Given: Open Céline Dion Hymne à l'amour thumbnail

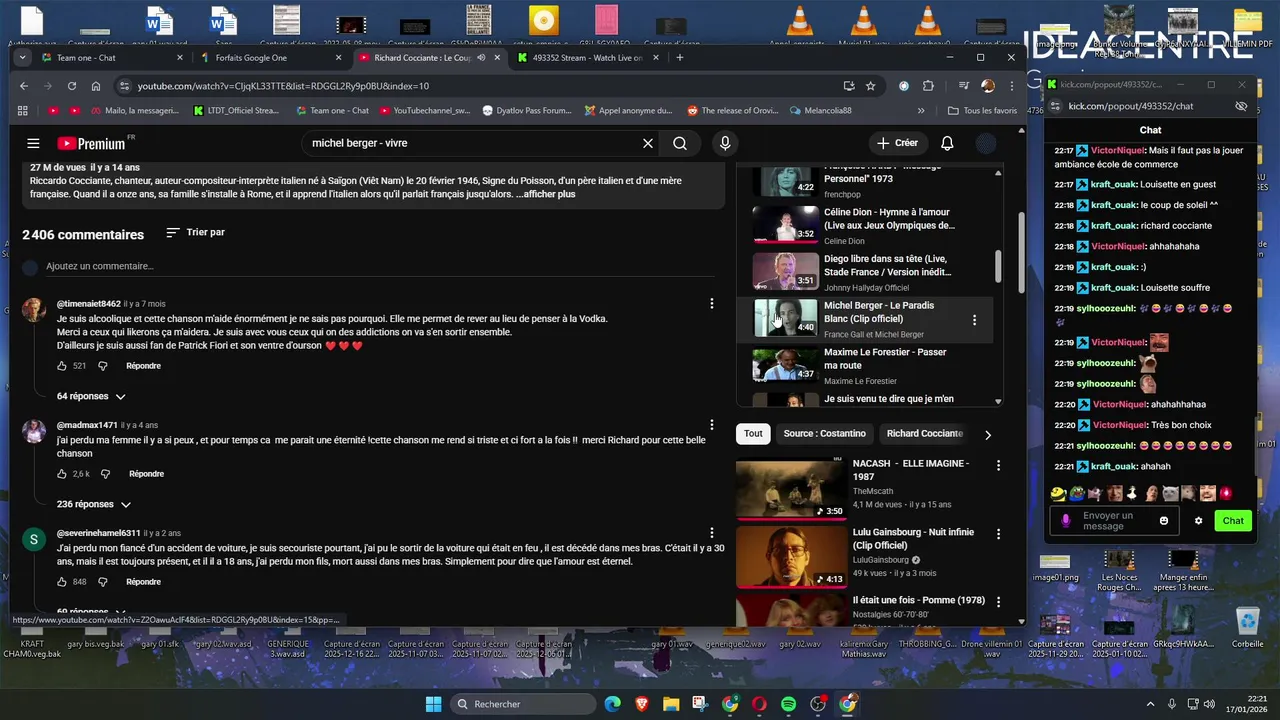Looking at the screenshot, I should pyautogui.click(x=786, y=225).
